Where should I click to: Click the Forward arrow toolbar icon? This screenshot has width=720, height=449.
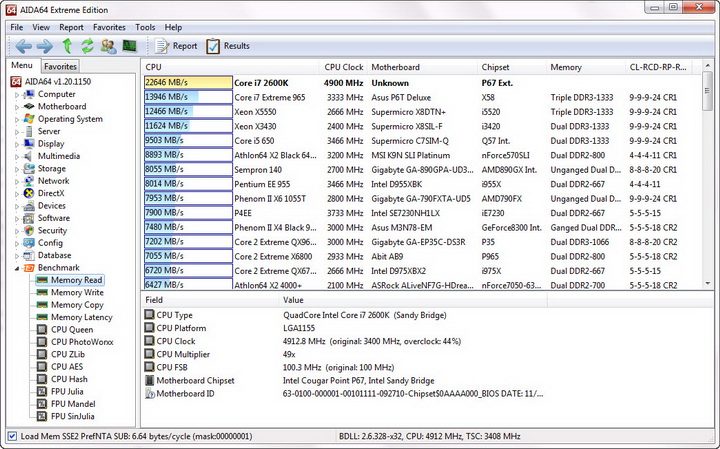[45, 46]
